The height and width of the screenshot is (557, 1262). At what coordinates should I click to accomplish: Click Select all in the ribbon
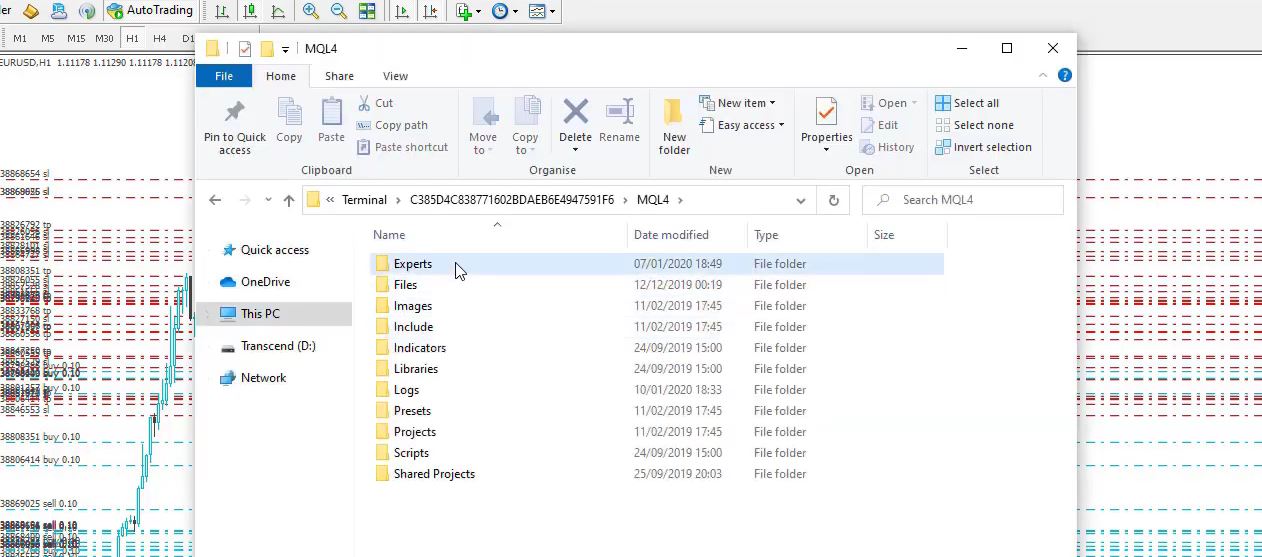pos(967,103)
